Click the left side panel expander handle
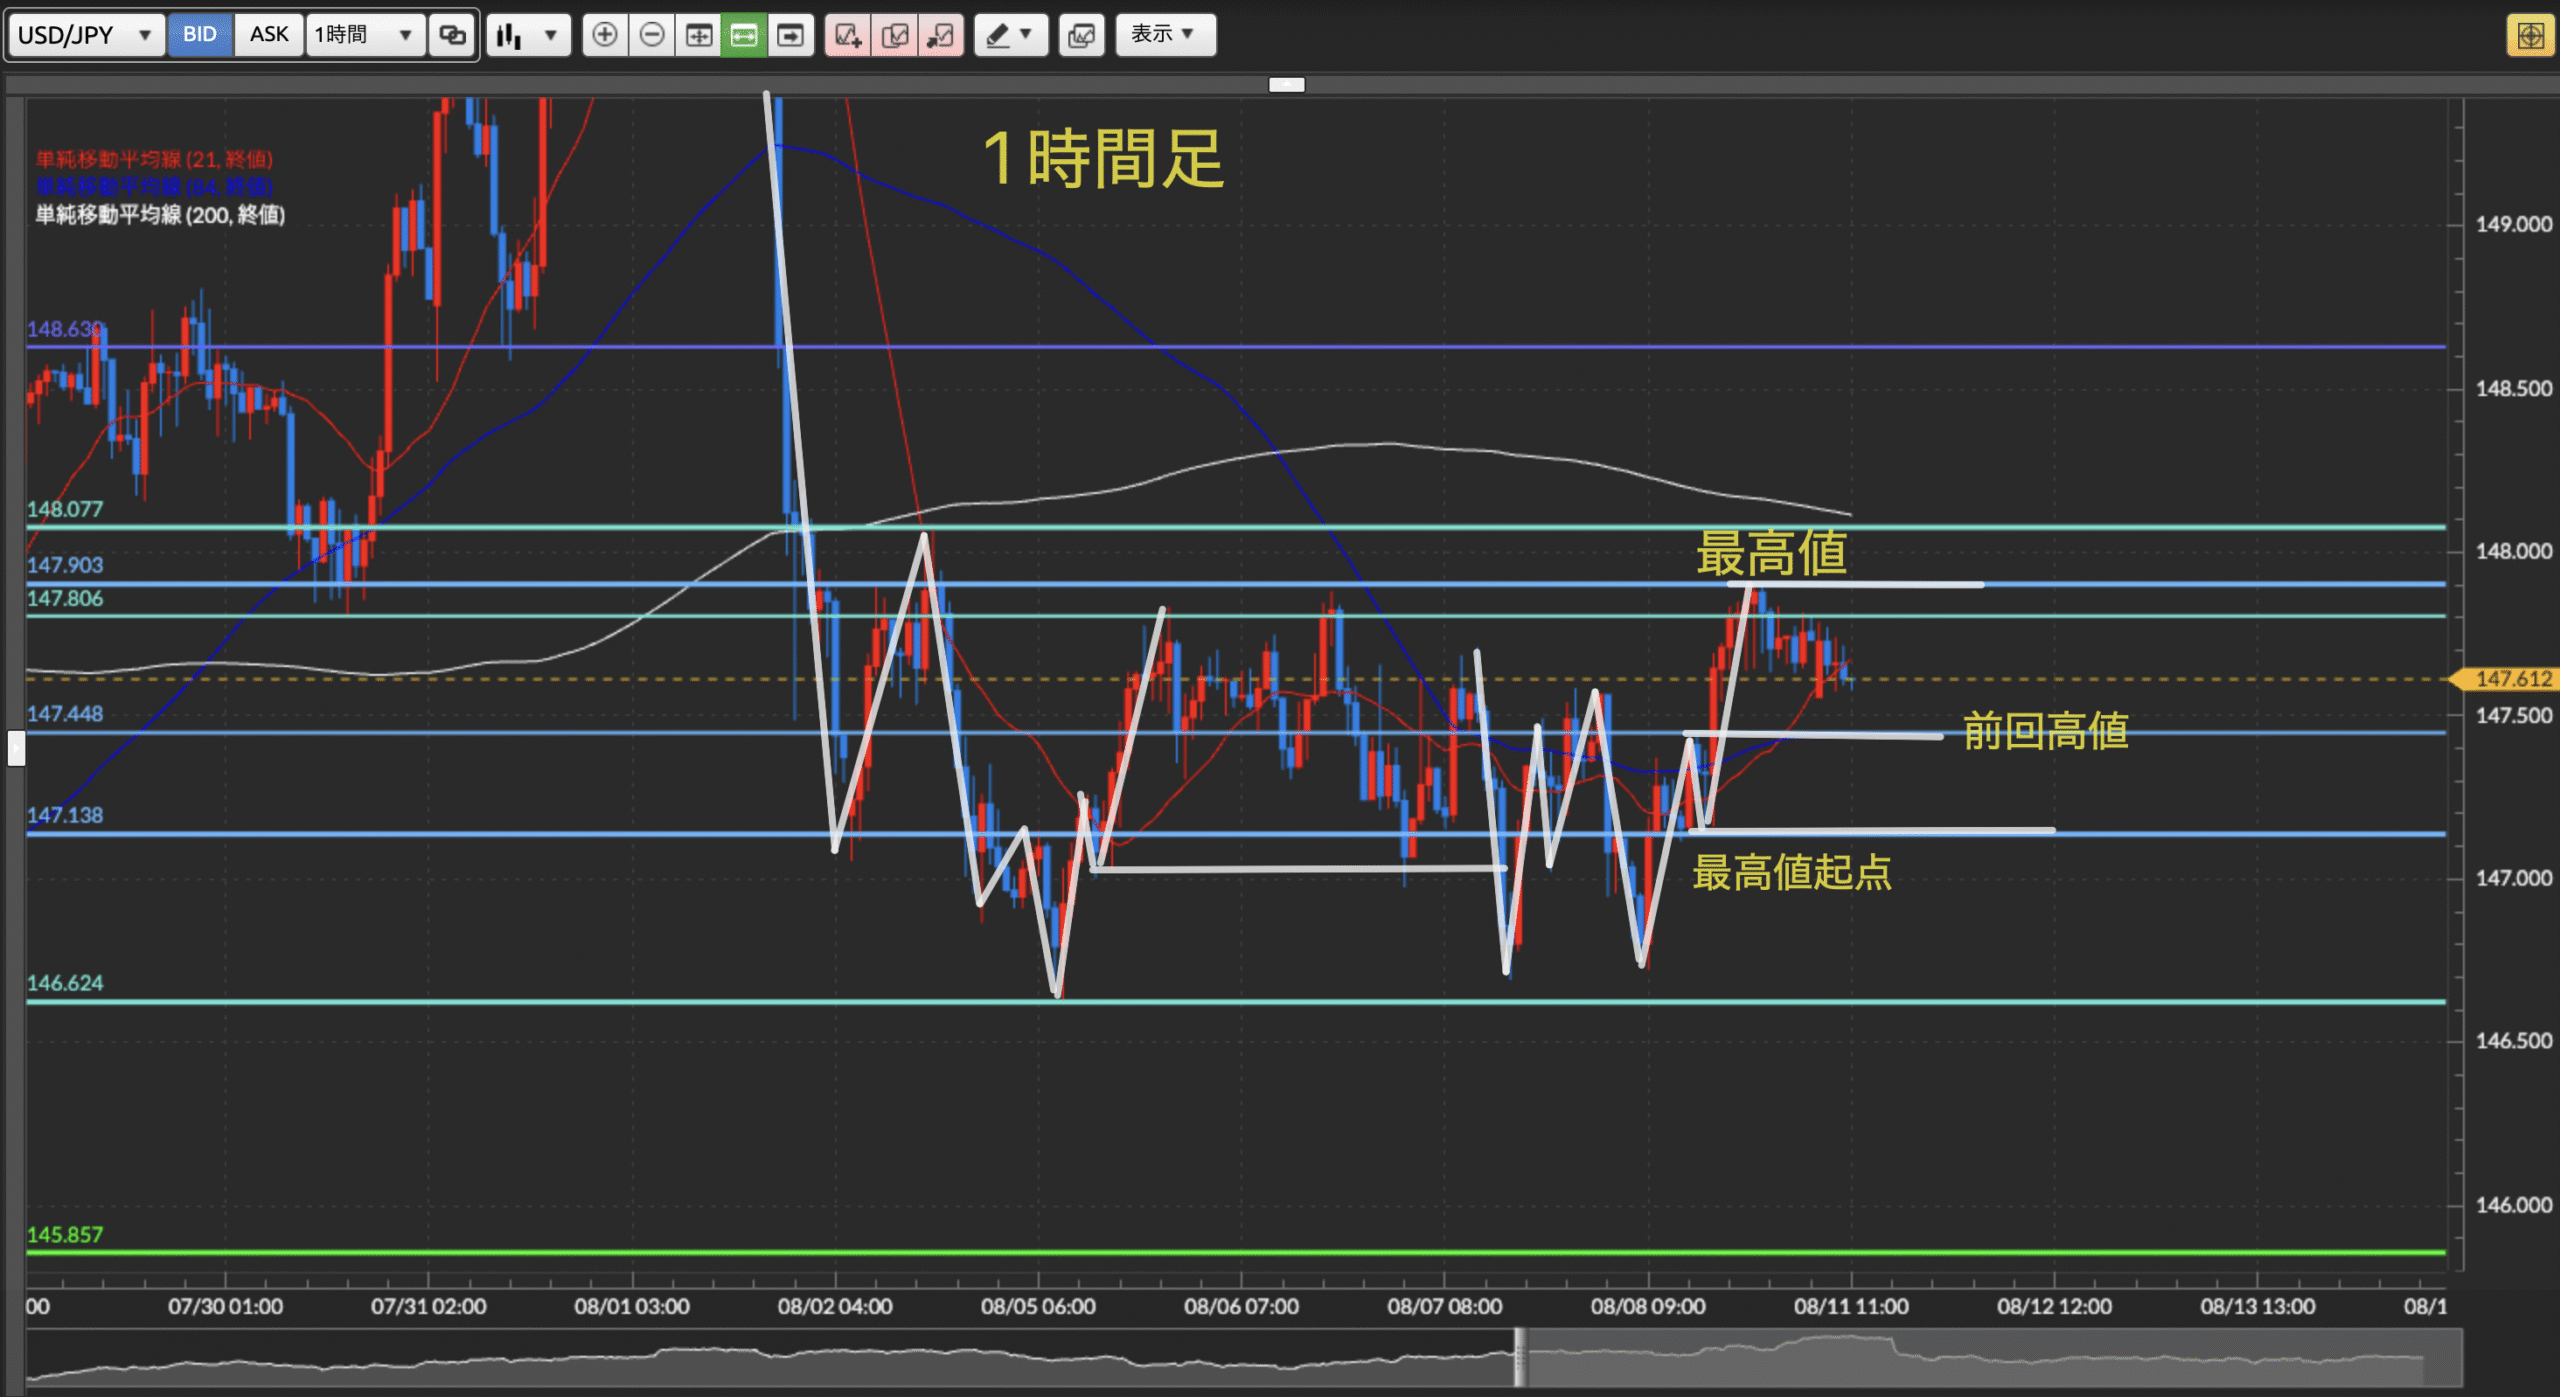Screen dimensions: 2560x1397 16,748
